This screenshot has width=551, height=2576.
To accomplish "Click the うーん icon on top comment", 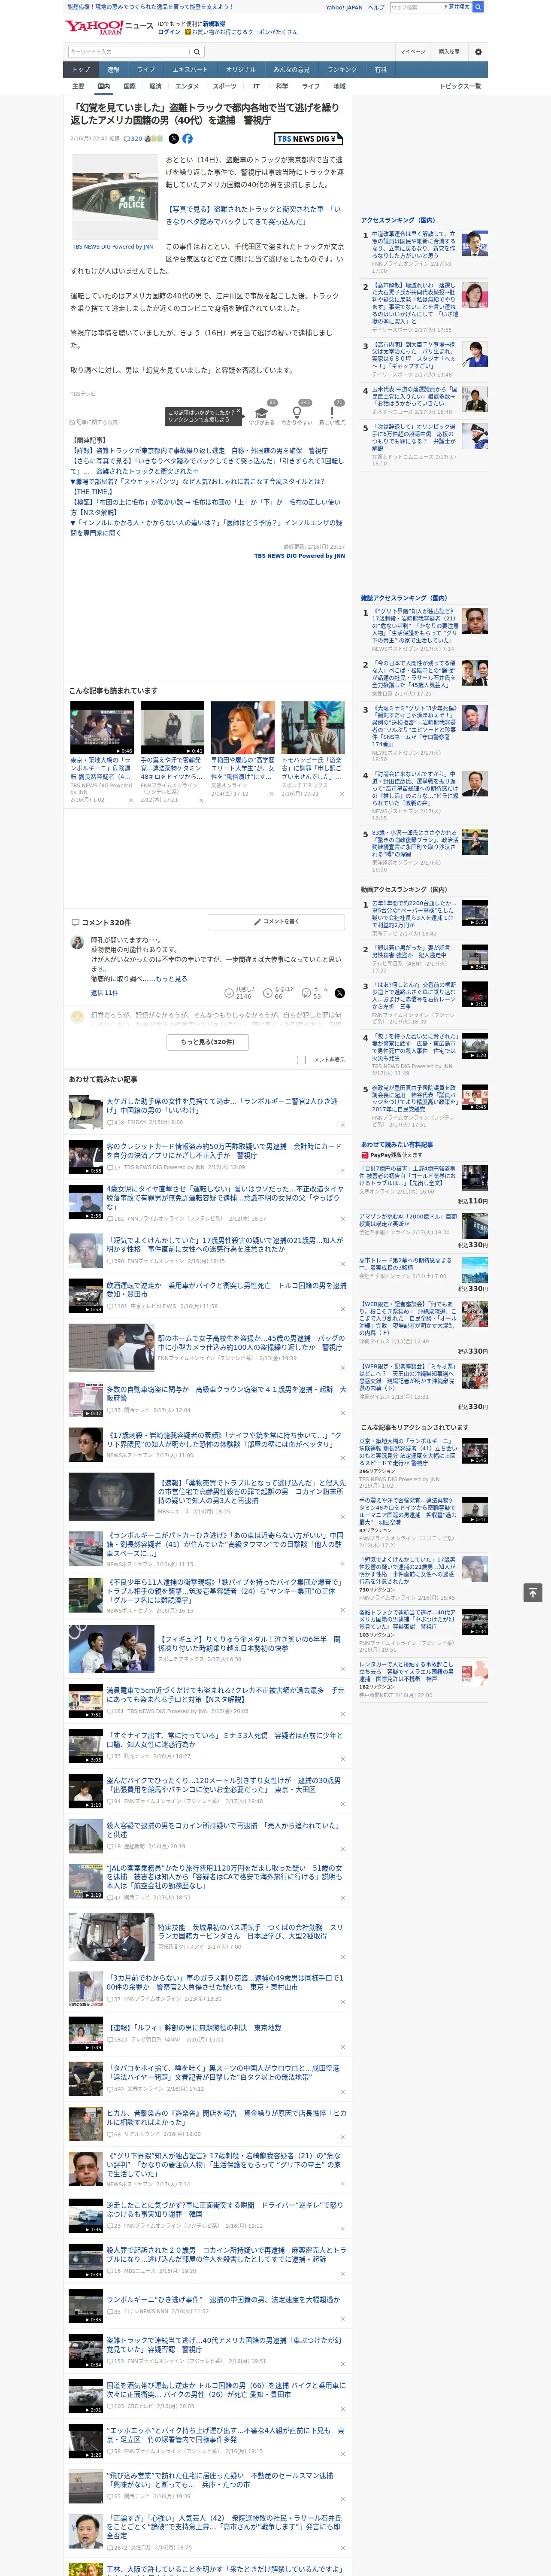I will pos(307,992).
